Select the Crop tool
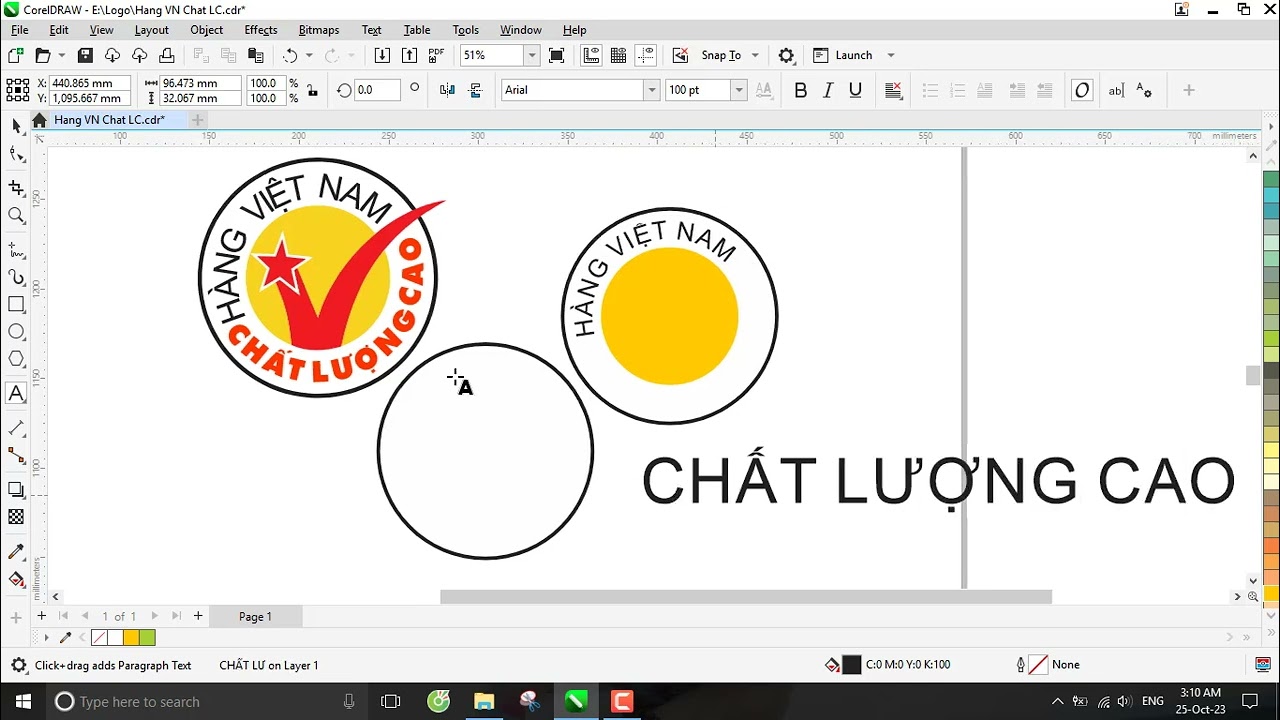Viewport: 1280px width, 720px height. (16, 188)
